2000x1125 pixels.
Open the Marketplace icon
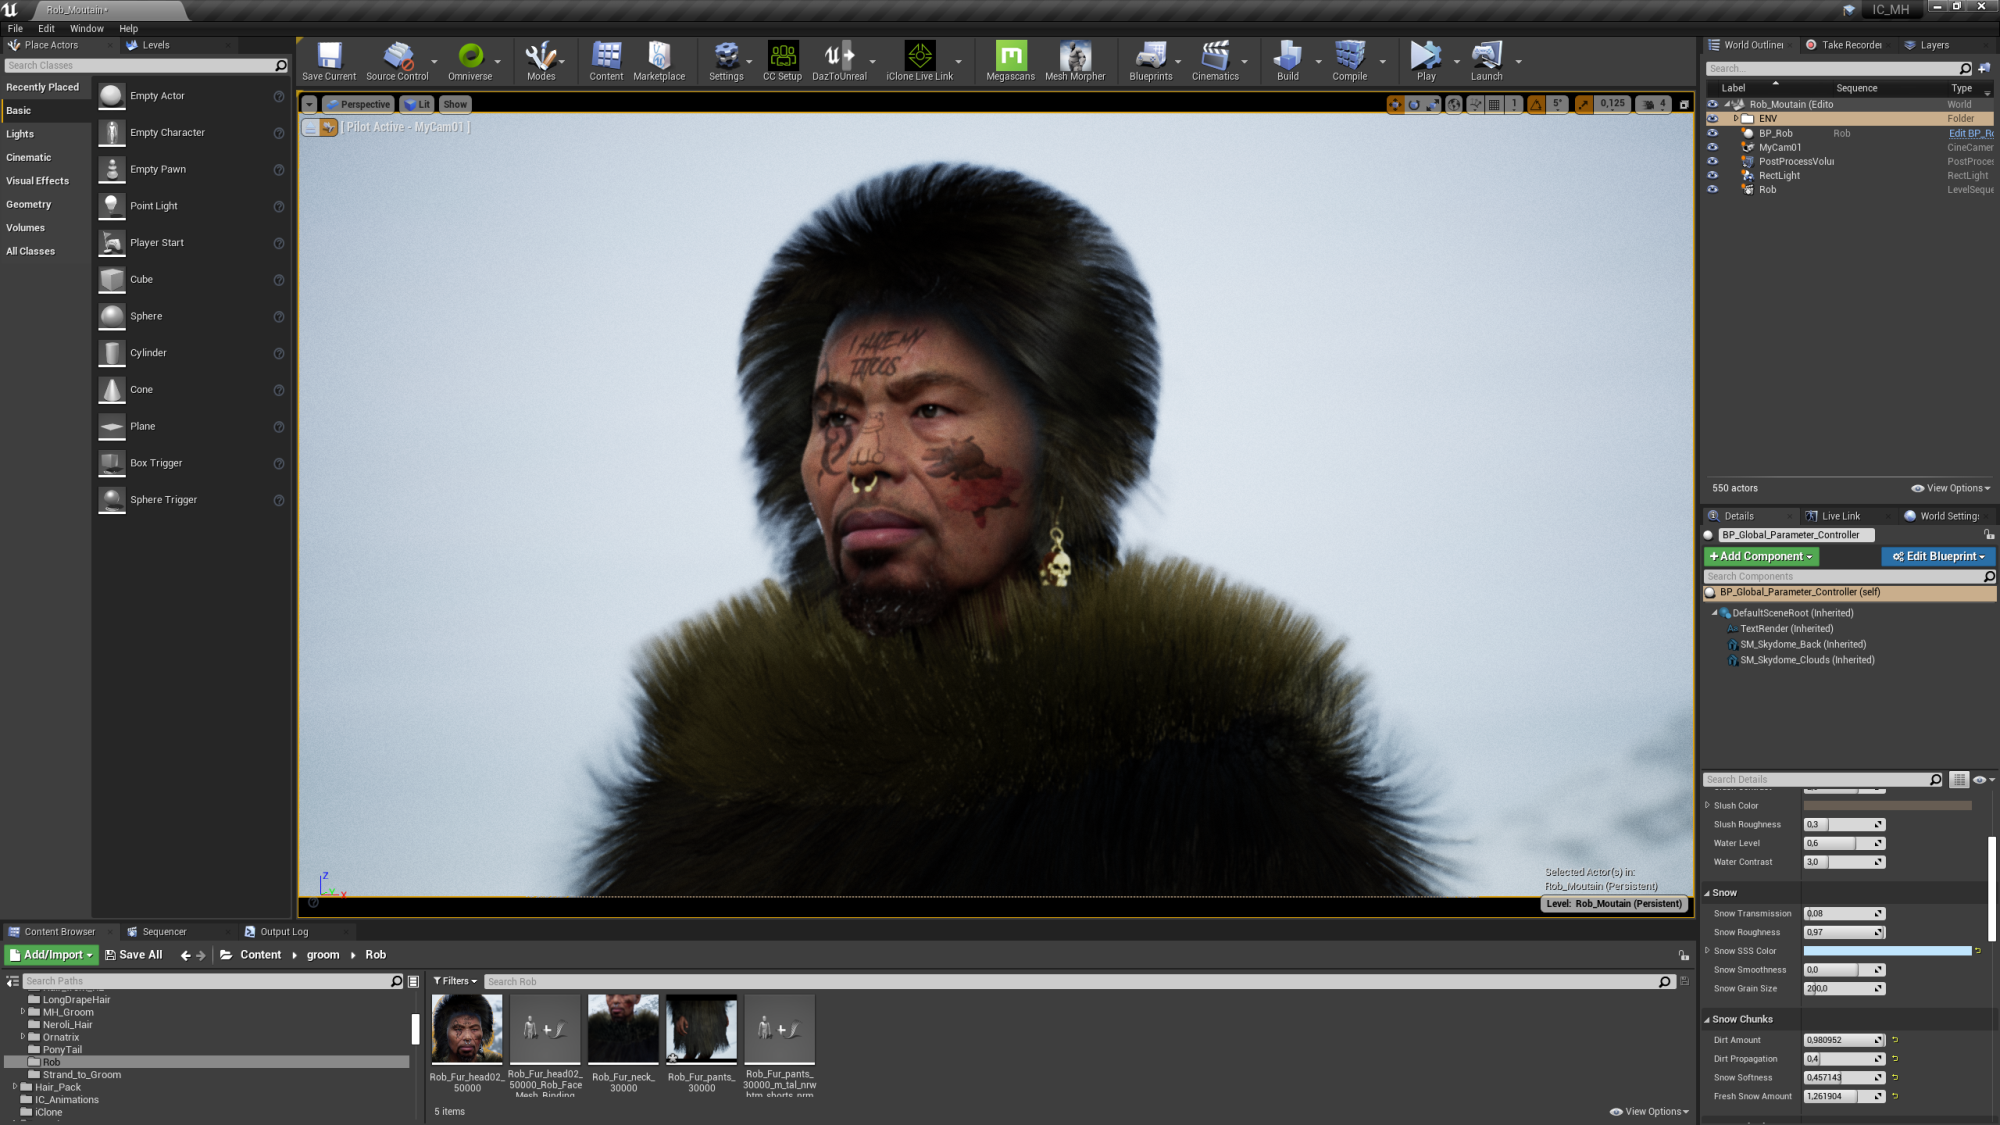pos(659,61)
